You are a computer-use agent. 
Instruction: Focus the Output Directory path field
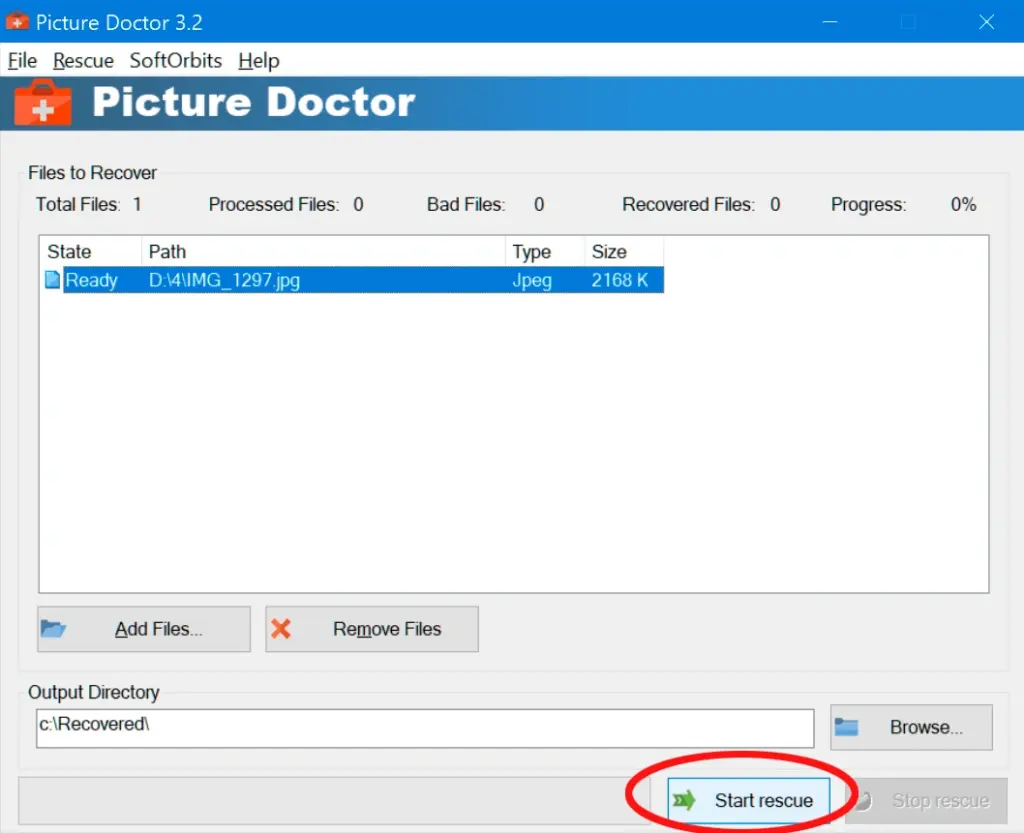(x=425, y=728)
